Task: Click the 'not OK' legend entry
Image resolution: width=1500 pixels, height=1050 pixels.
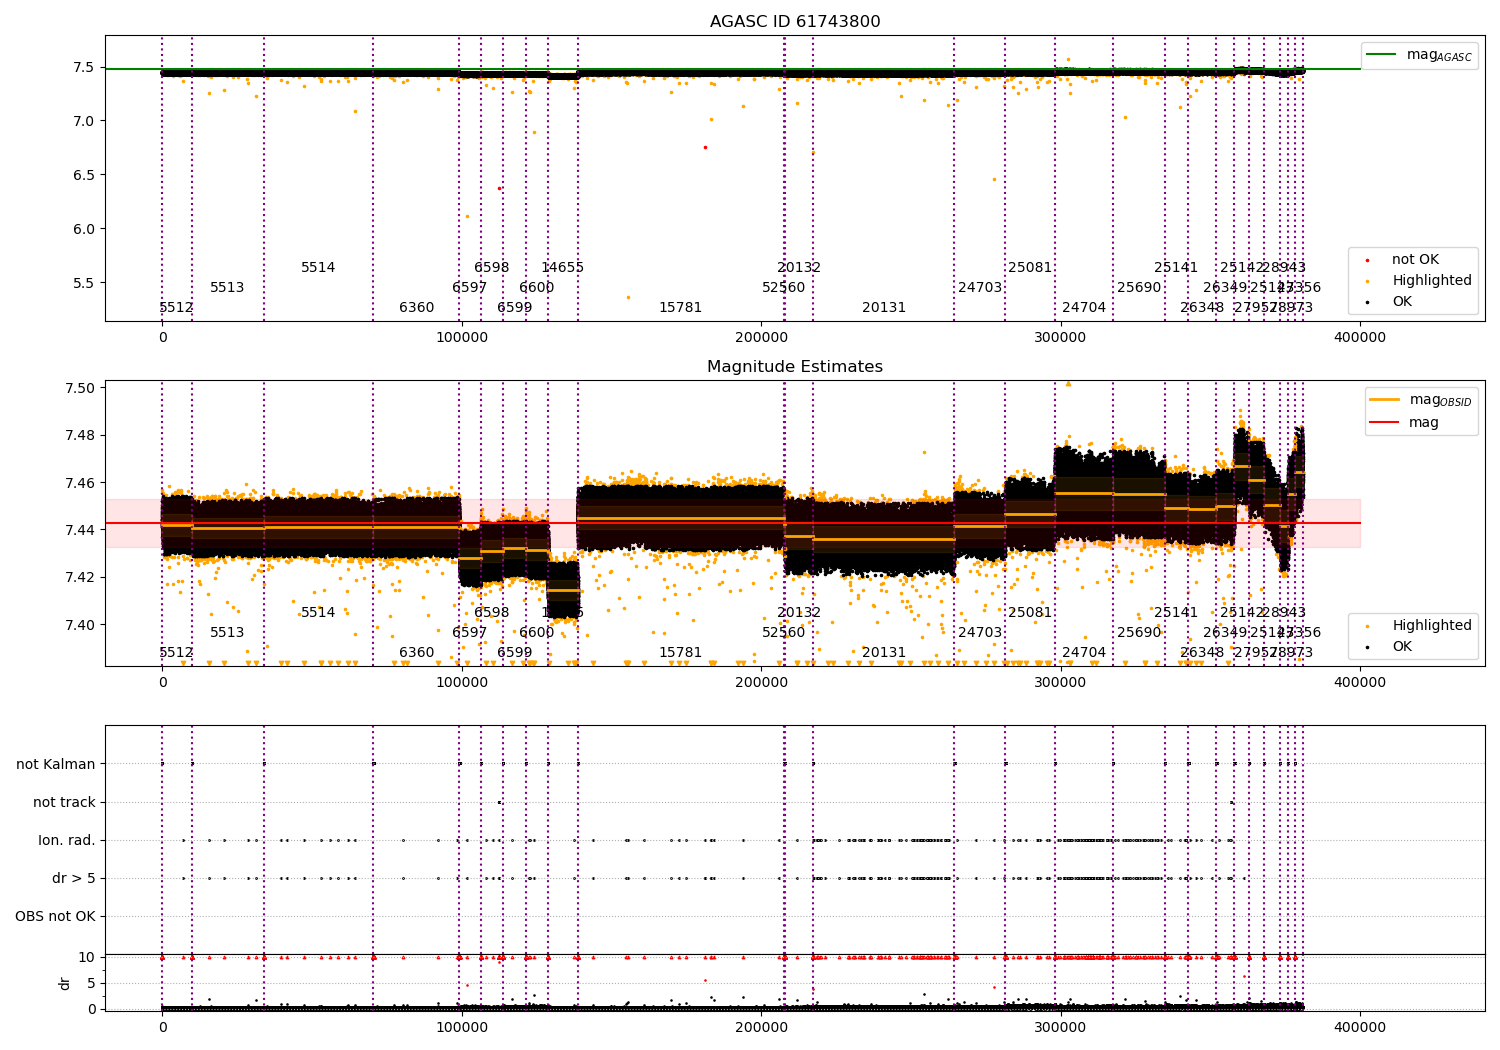Action: point(1415,260)
